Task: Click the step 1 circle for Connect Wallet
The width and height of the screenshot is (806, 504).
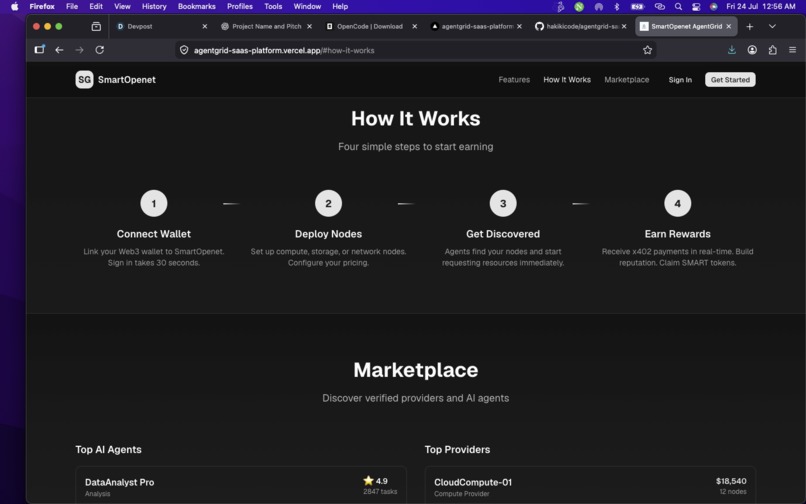Action: (154, 203)
